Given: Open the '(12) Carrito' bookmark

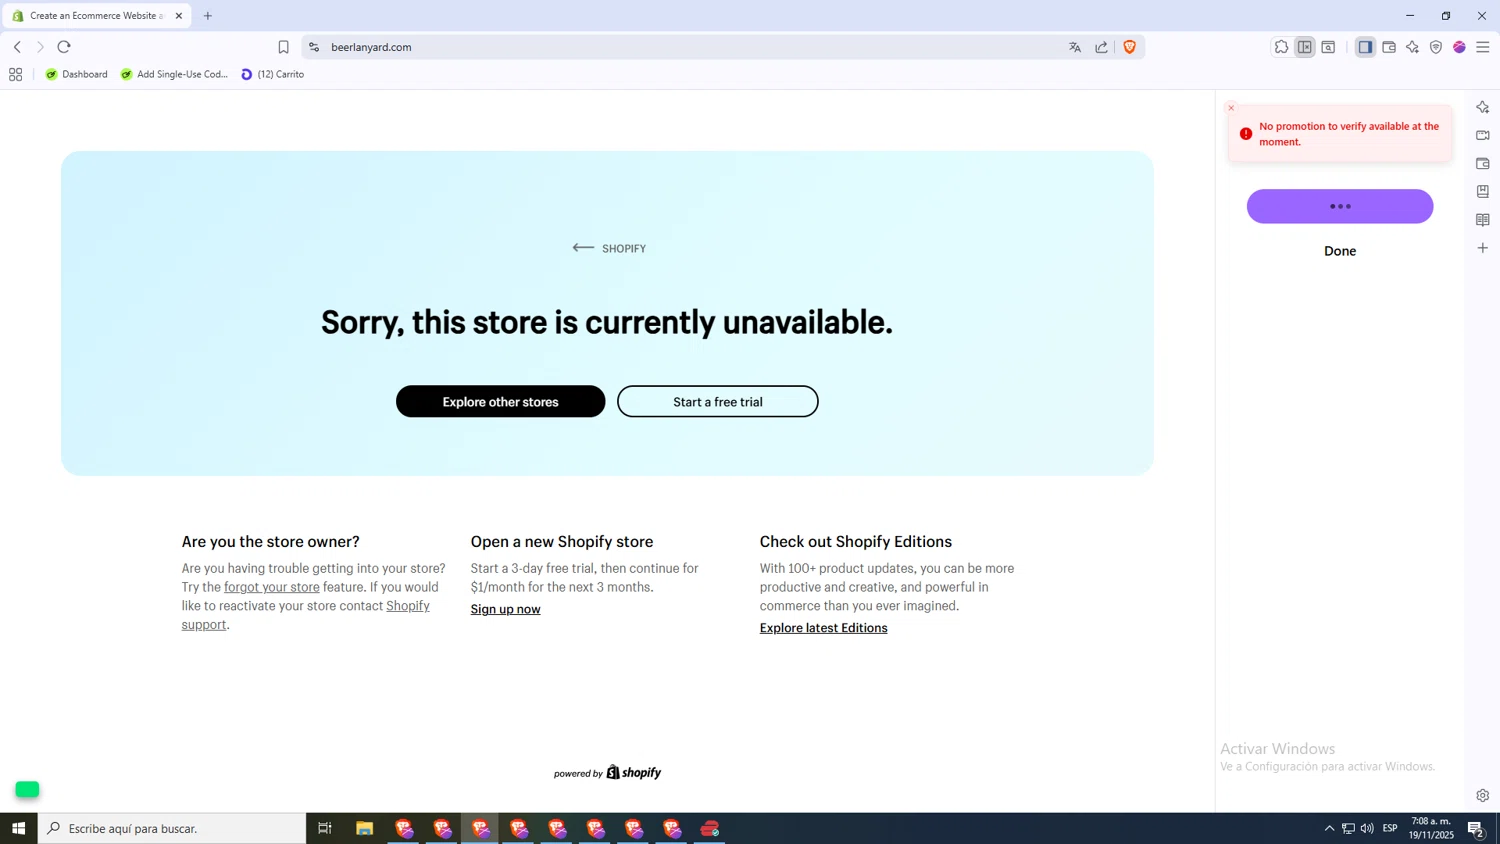Looking at the screenshot, I should [272, 74].
